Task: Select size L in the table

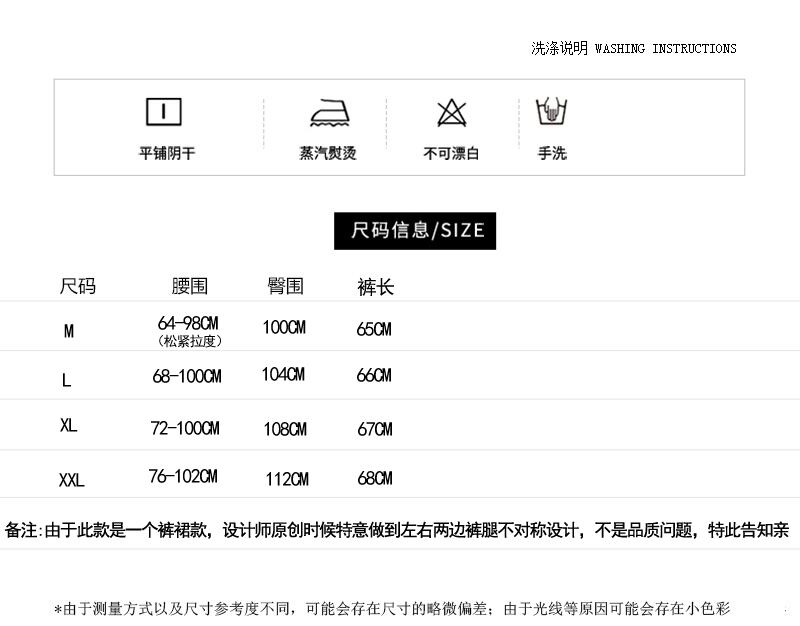Action: click(66, 380)
